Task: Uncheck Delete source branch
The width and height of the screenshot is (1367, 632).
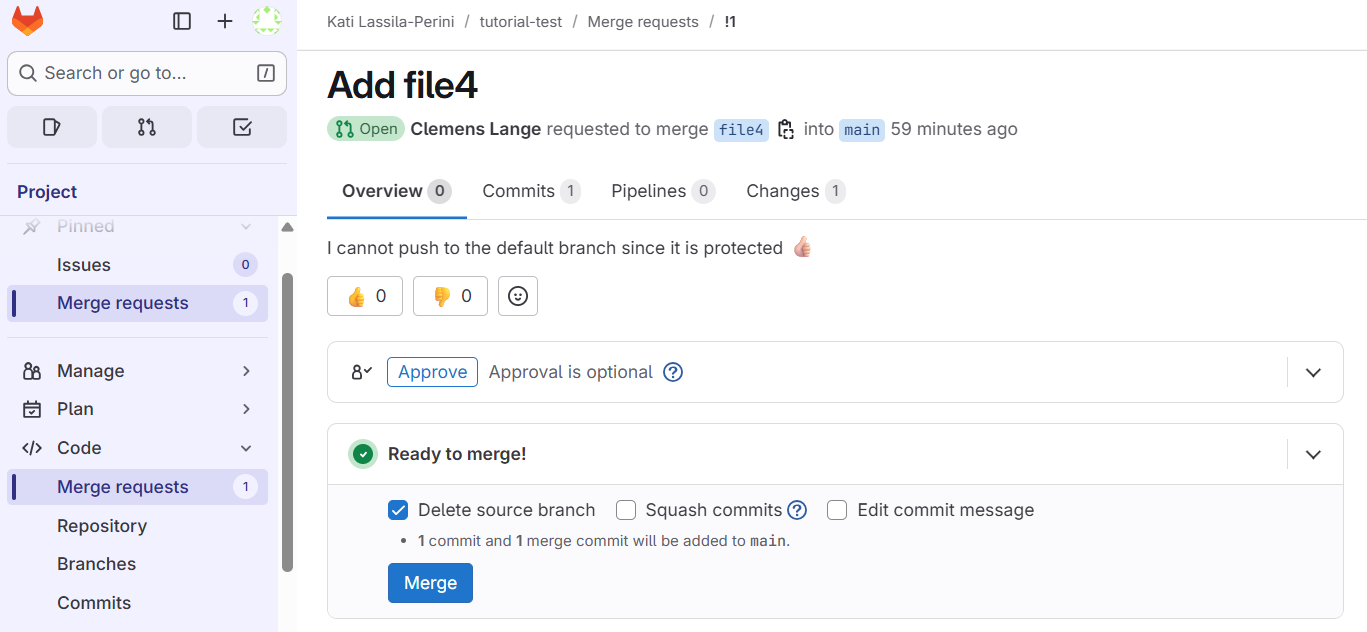Action: 398,510
